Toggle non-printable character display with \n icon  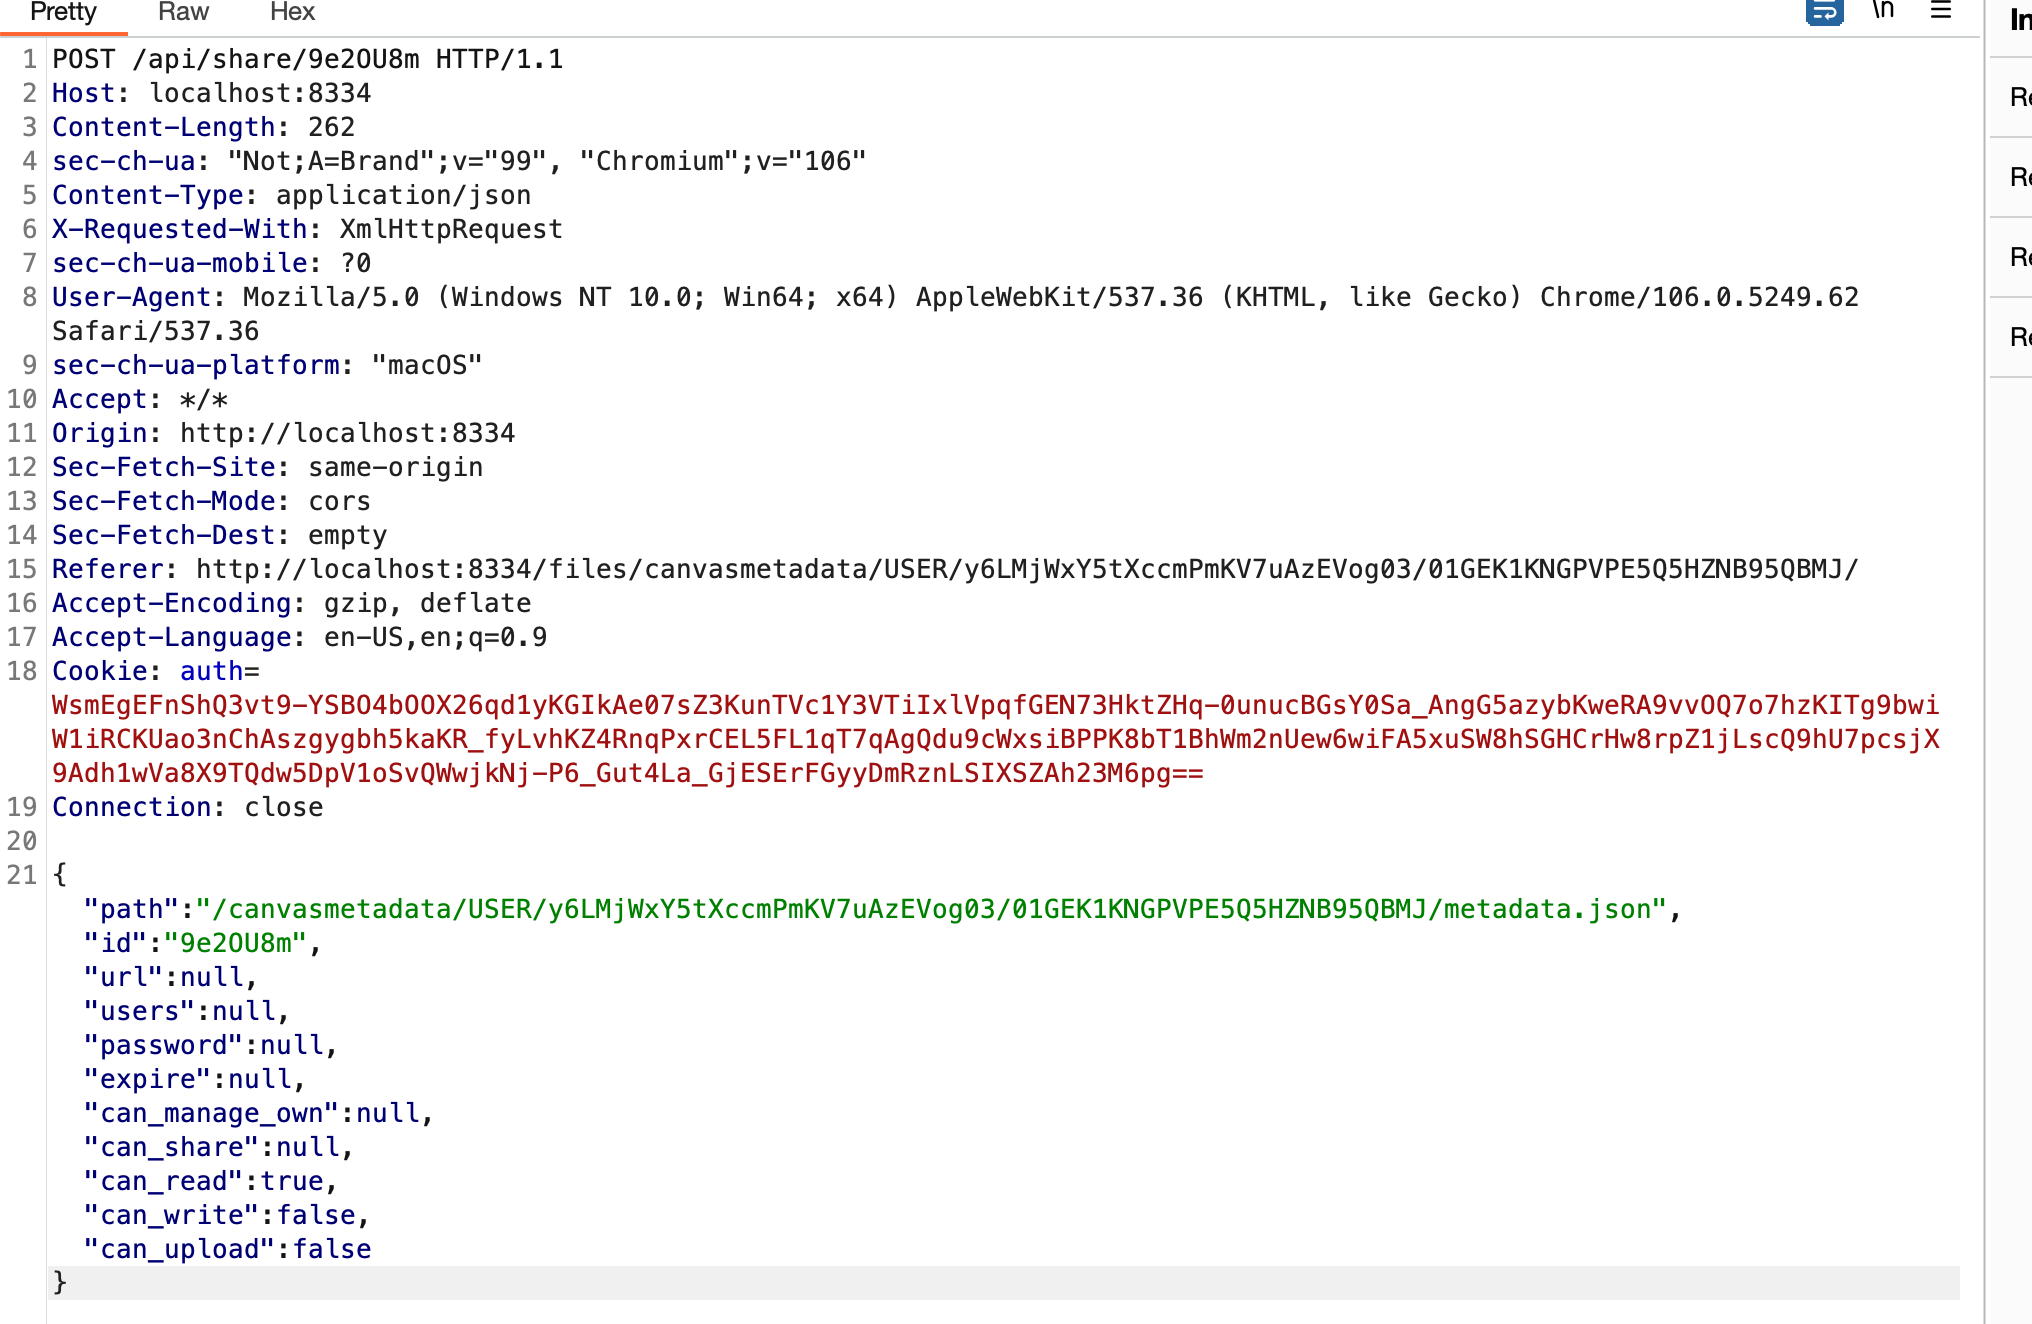tap(1883, 12)
